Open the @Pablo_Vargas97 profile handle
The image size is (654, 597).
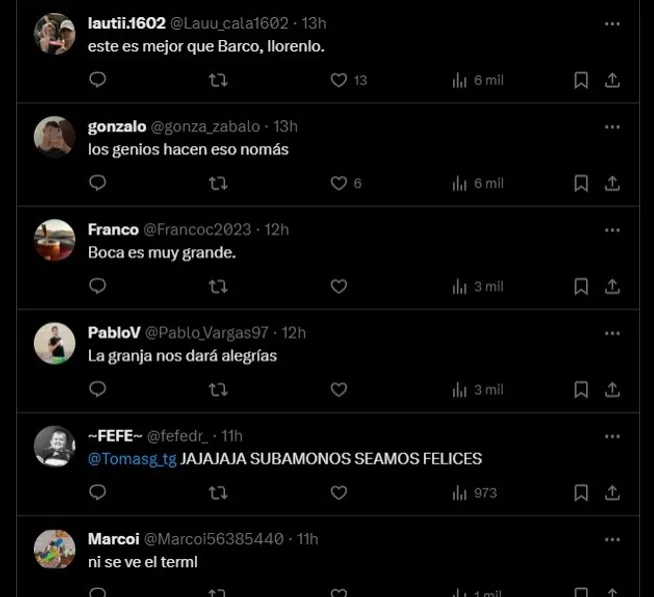pos(207,333)
